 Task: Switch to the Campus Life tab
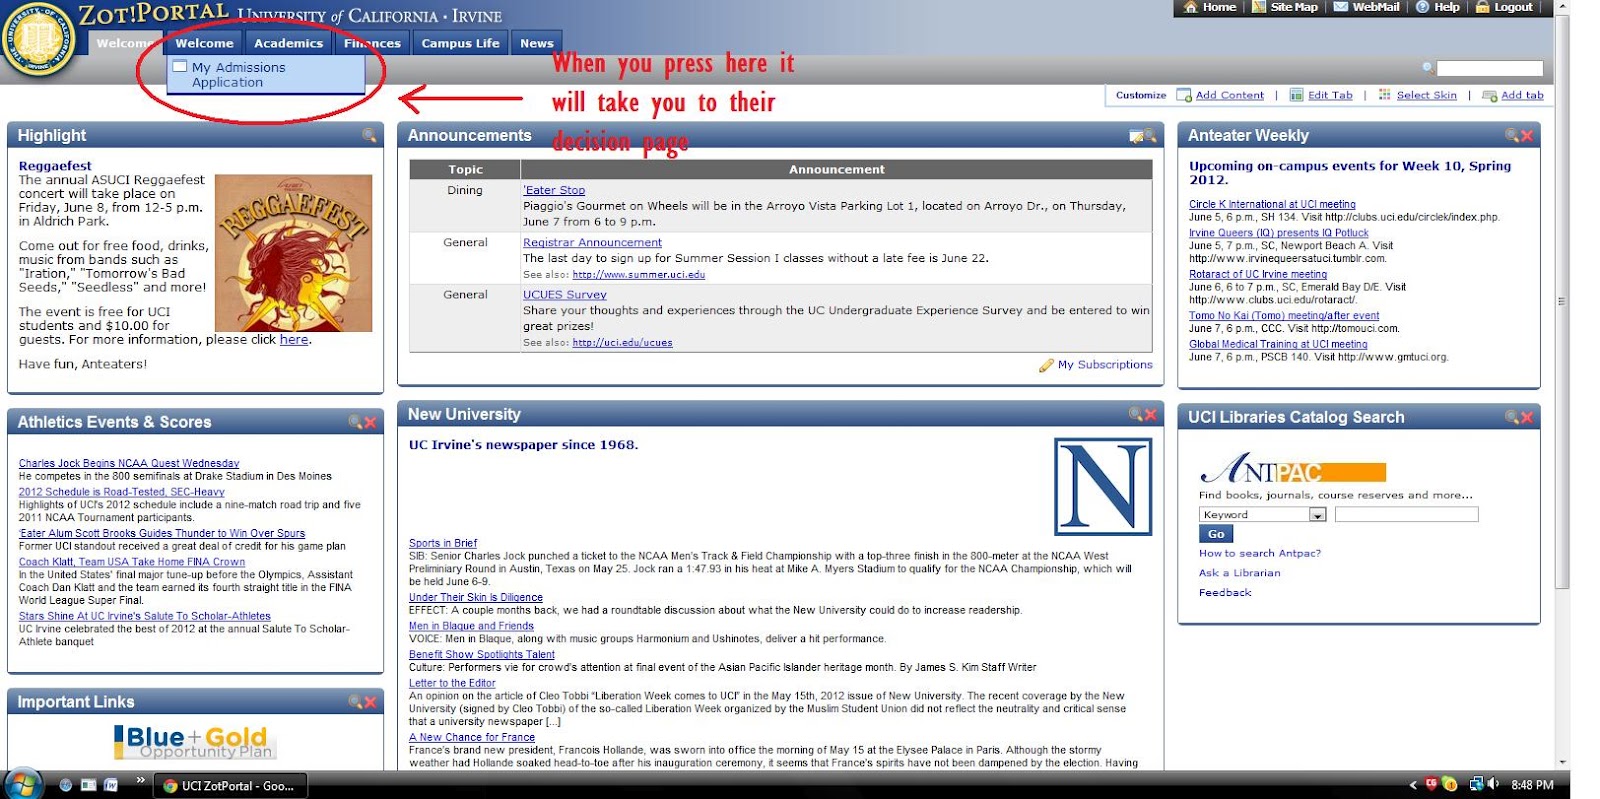click(x=460, y=43)
